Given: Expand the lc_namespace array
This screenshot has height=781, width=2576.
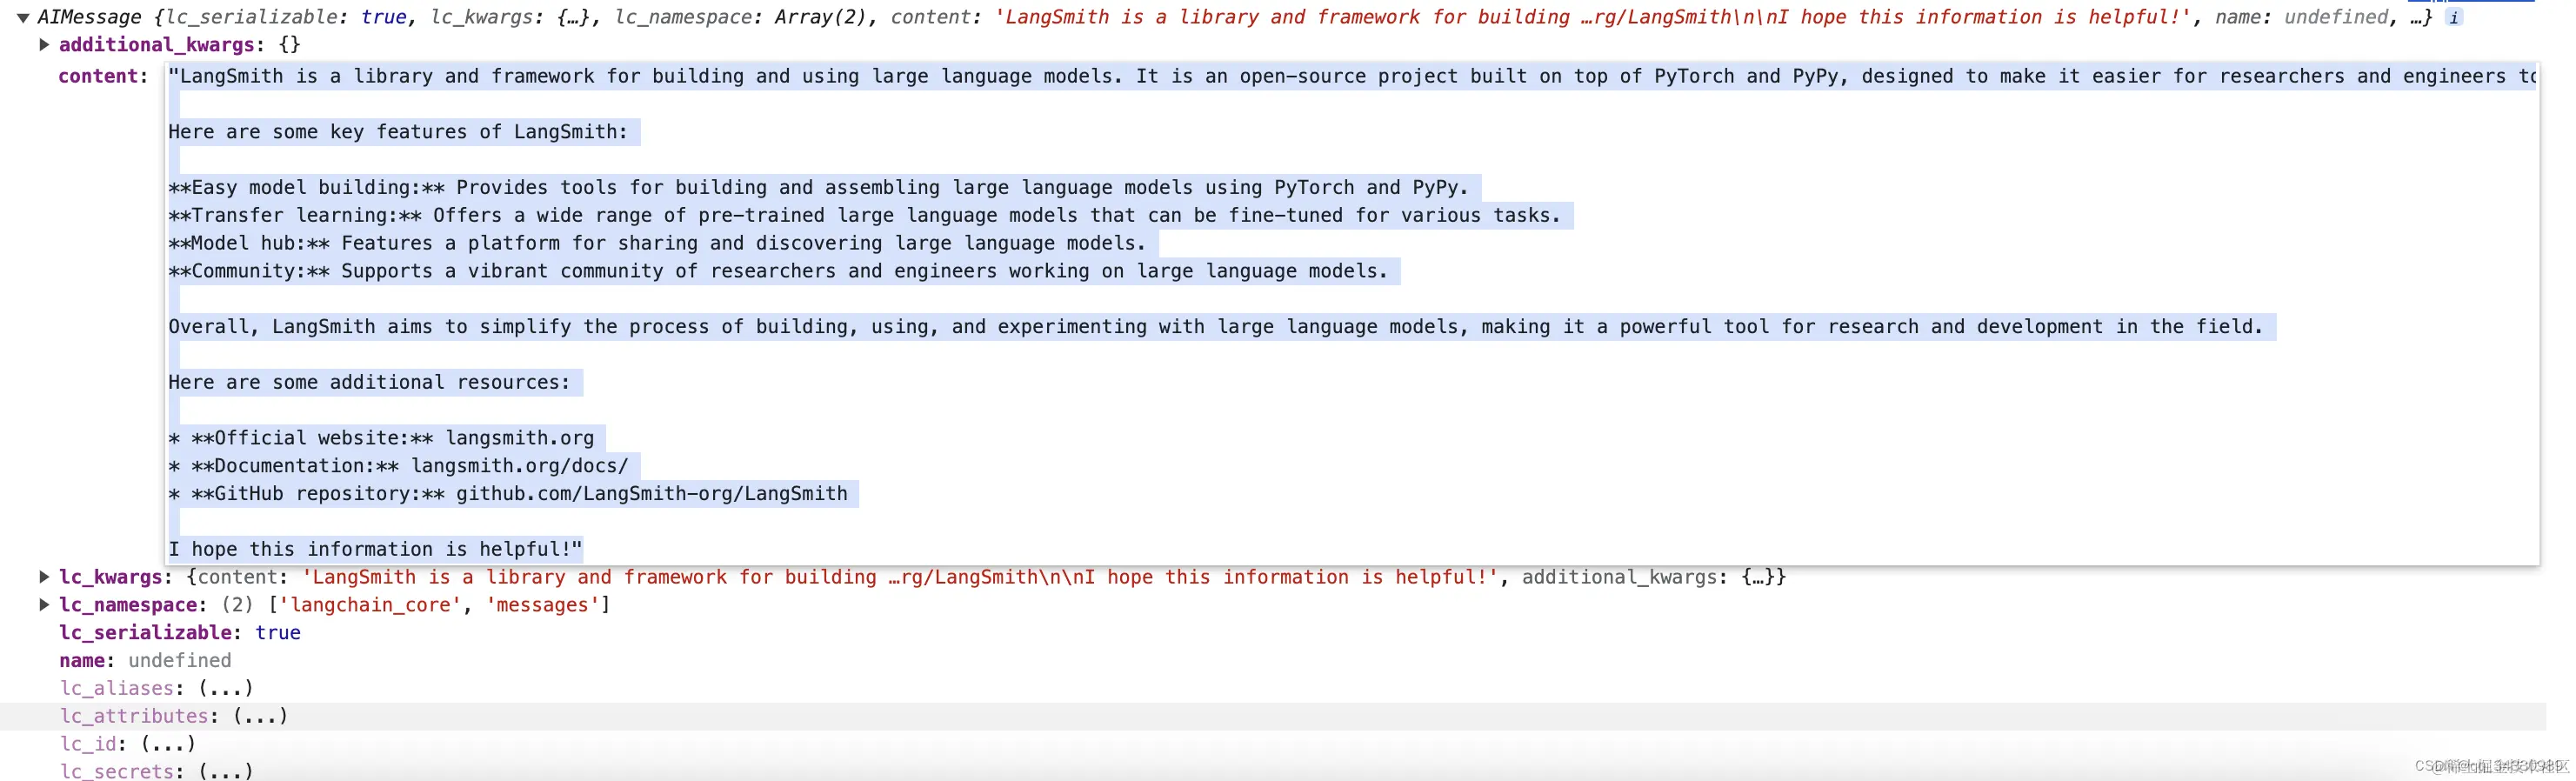Looking at the screenshot, I should click(44, 605).
